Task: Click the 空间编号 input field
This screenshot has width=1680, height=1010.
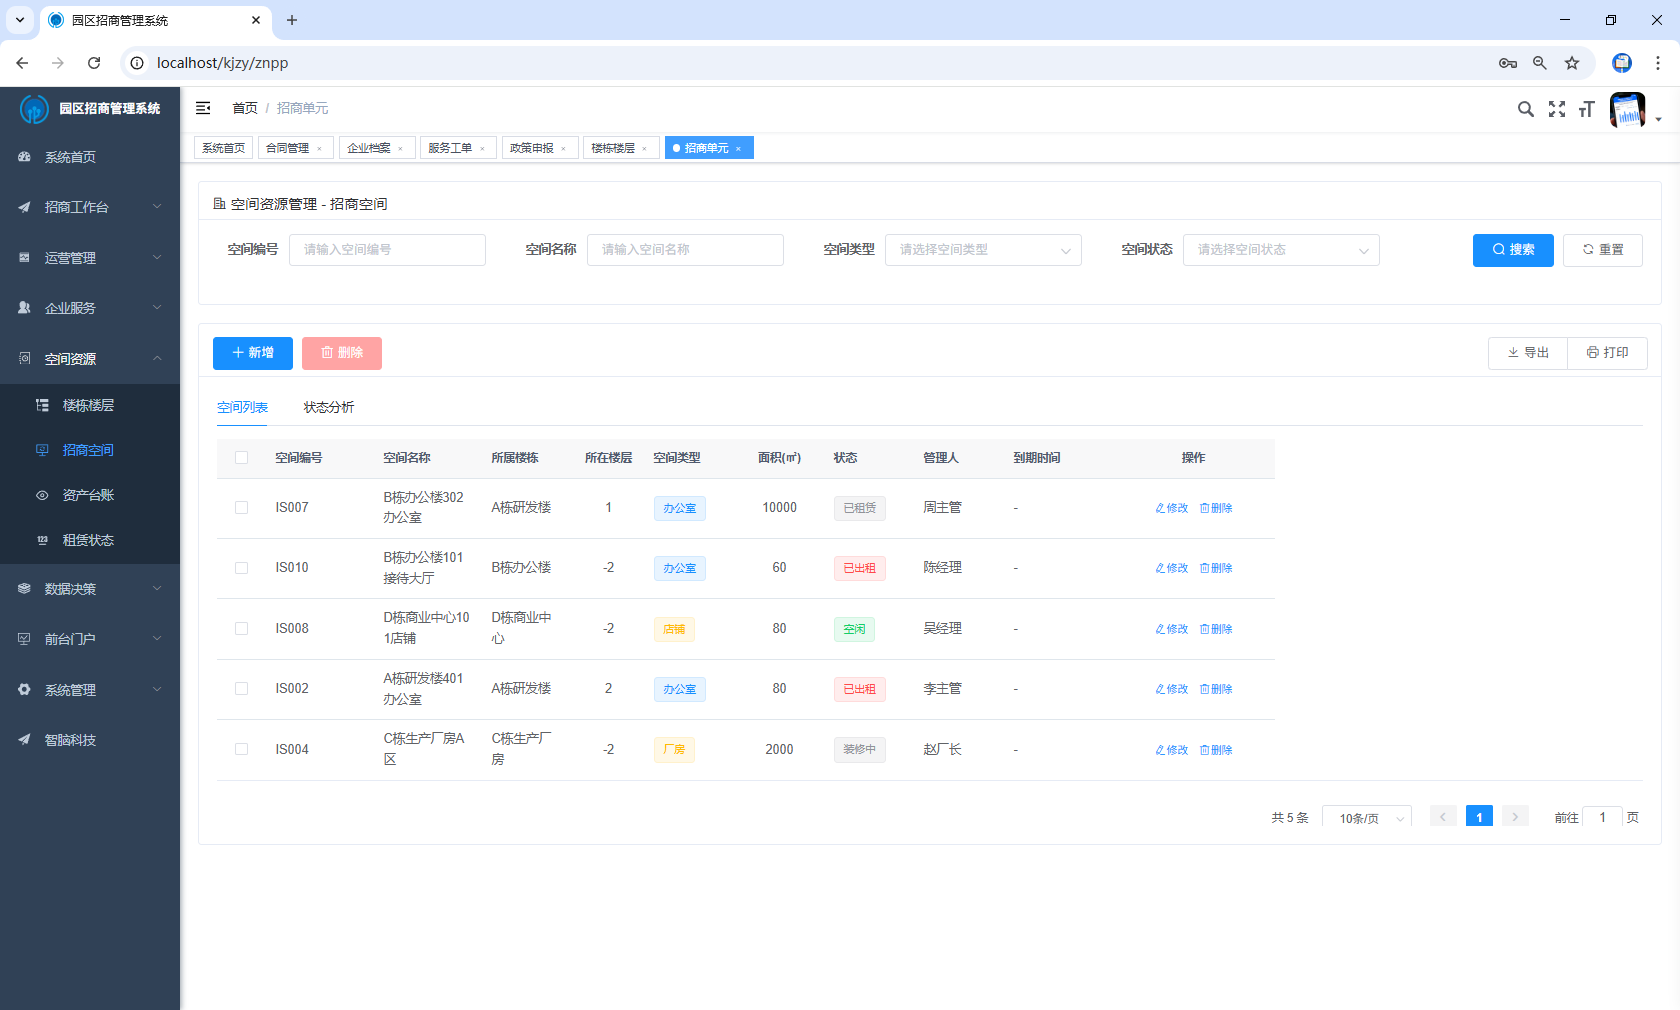Action: pyautogui.click(x=387, y=250)
